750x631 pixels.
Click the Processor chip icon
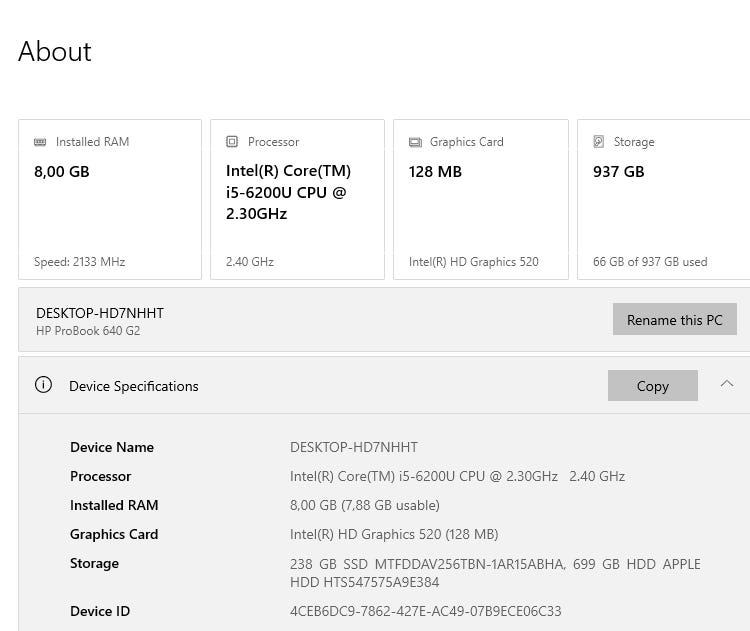tap(232, 142)
